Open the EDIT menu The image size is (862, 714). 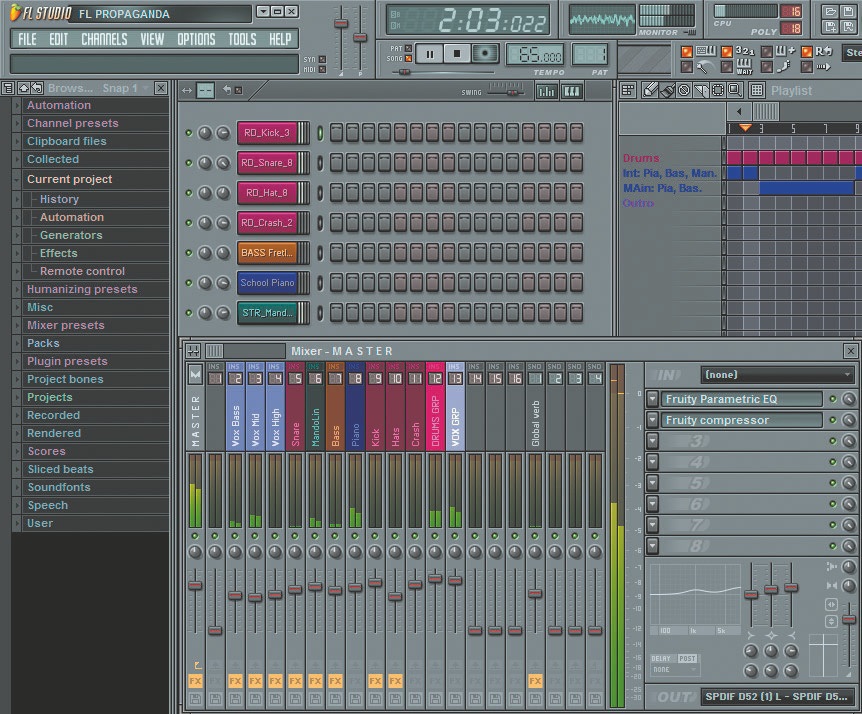(58, 39)
